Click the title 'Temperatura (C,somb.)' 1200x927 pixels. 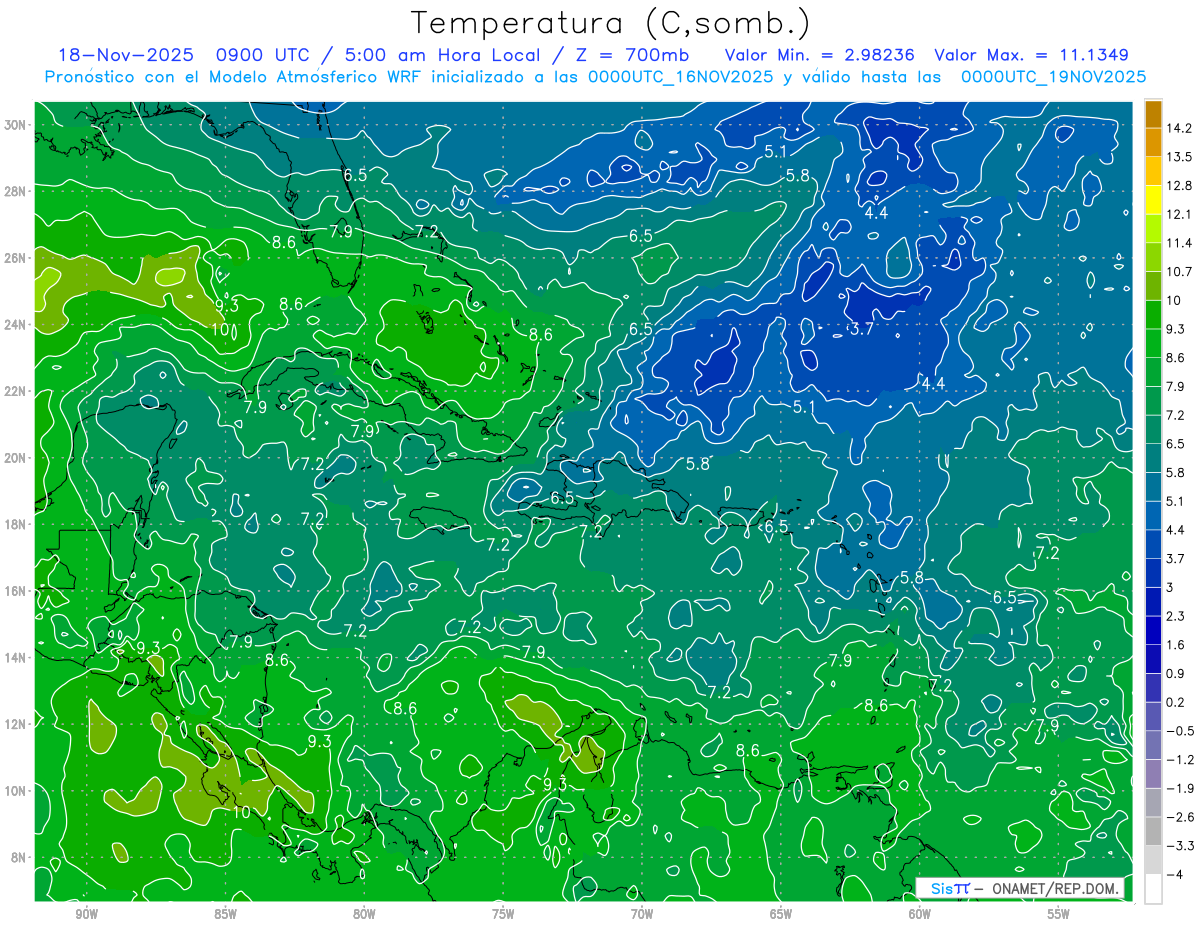click(611, 23)
